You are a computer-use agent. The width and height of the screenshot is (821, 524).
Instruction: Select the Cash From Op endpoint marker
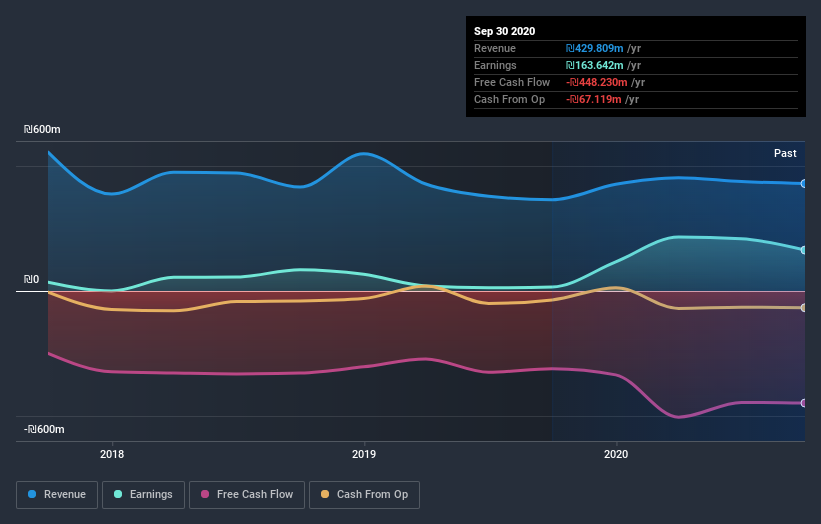(x=803, y=308)
